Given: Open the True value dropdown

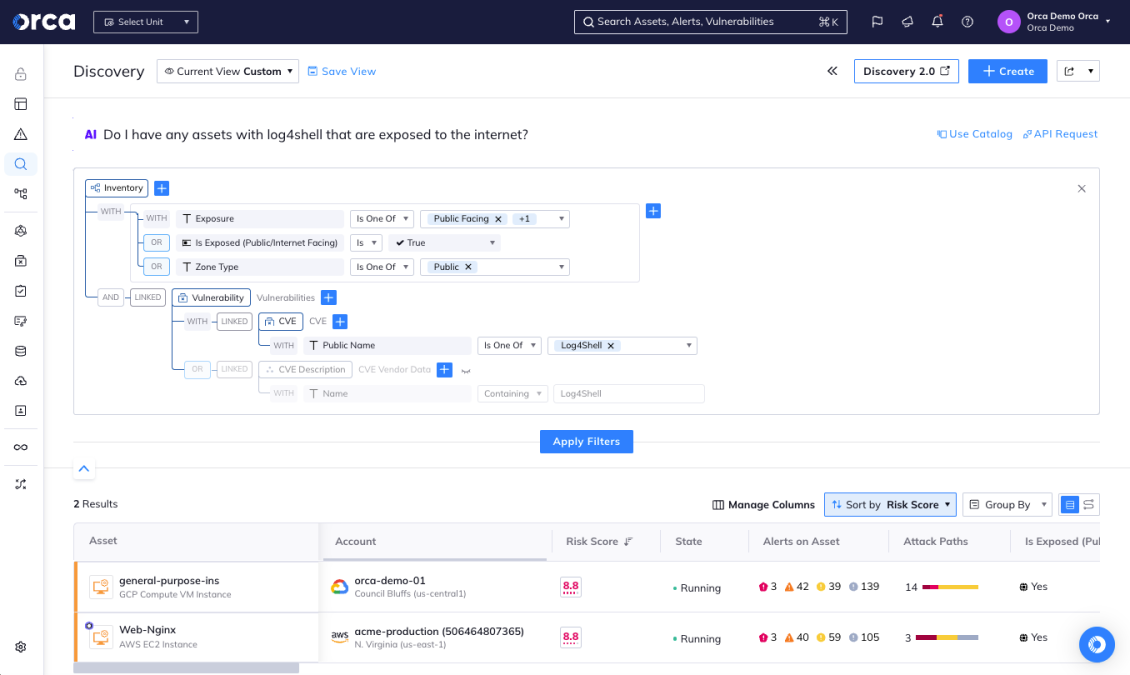Looking at the screenshot, I should click(x=445, y=243).
